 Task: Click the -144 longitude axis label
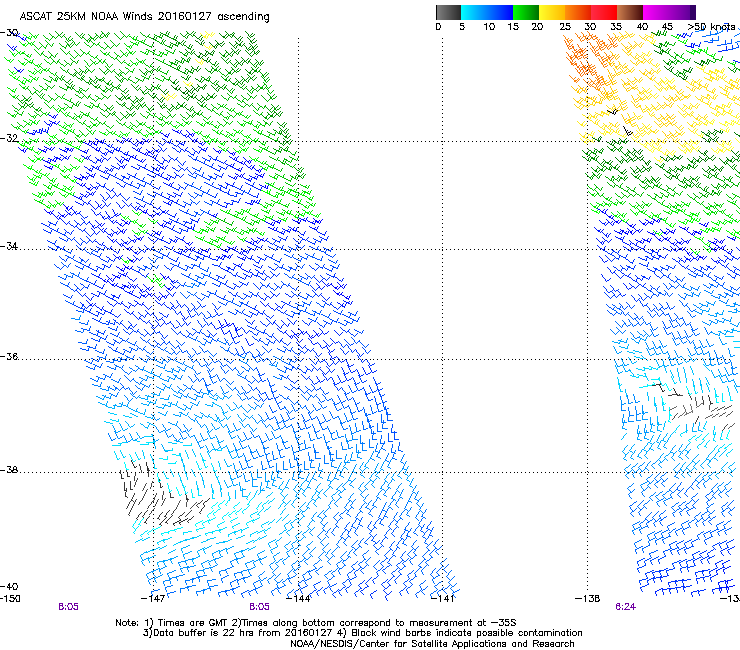pyautogui.click(x=298, y=599)
